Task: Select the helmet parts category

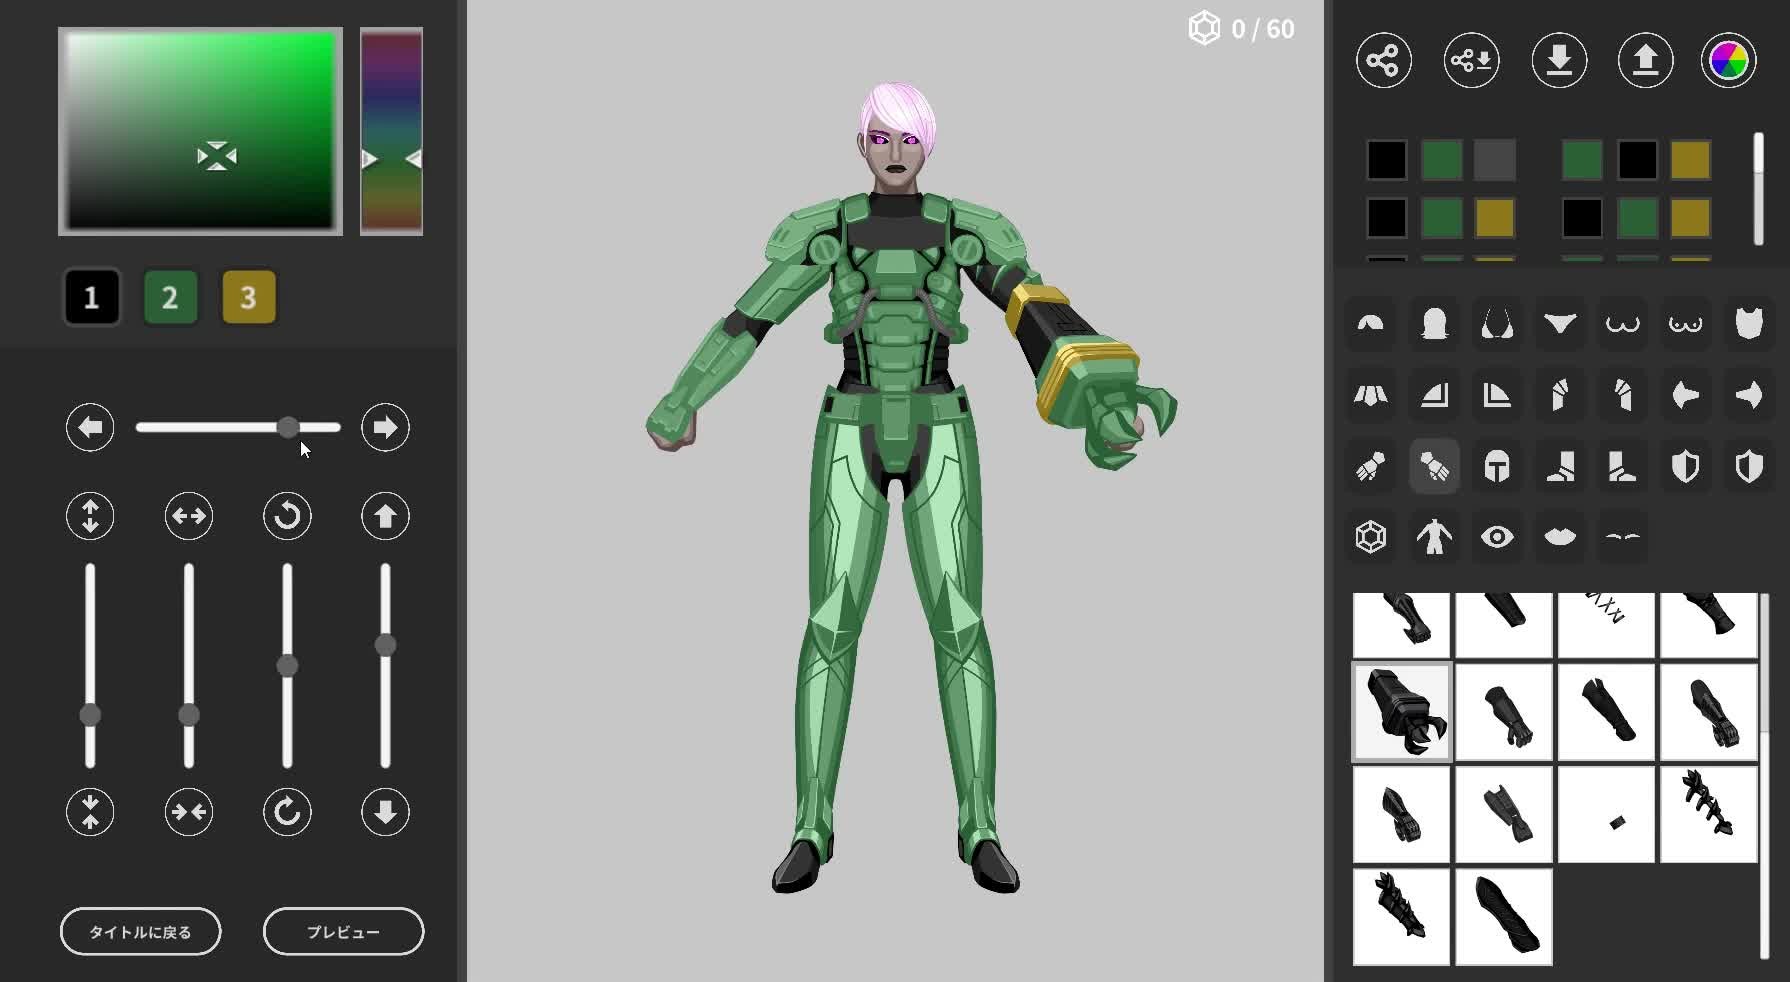Action: pyautogui.click(x=1497, y=466)
